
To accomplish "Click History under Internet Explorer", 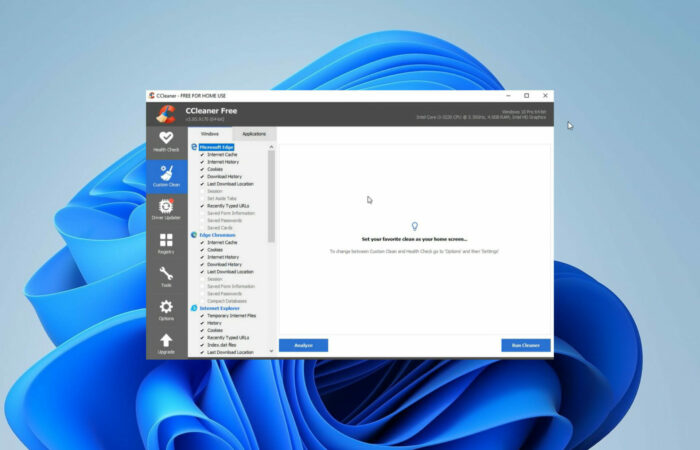I will pyautogui.click(x=214, y=323).
